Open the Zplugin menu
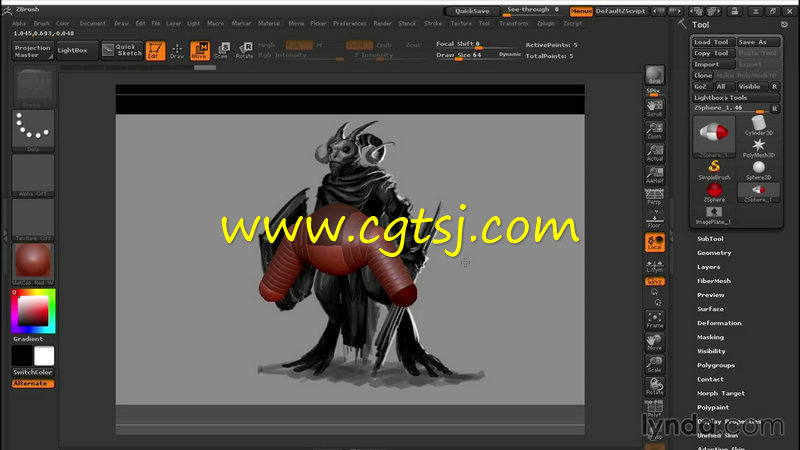Image resolution: width=800 pixels, height=450 pixels. tap(545, 23)
